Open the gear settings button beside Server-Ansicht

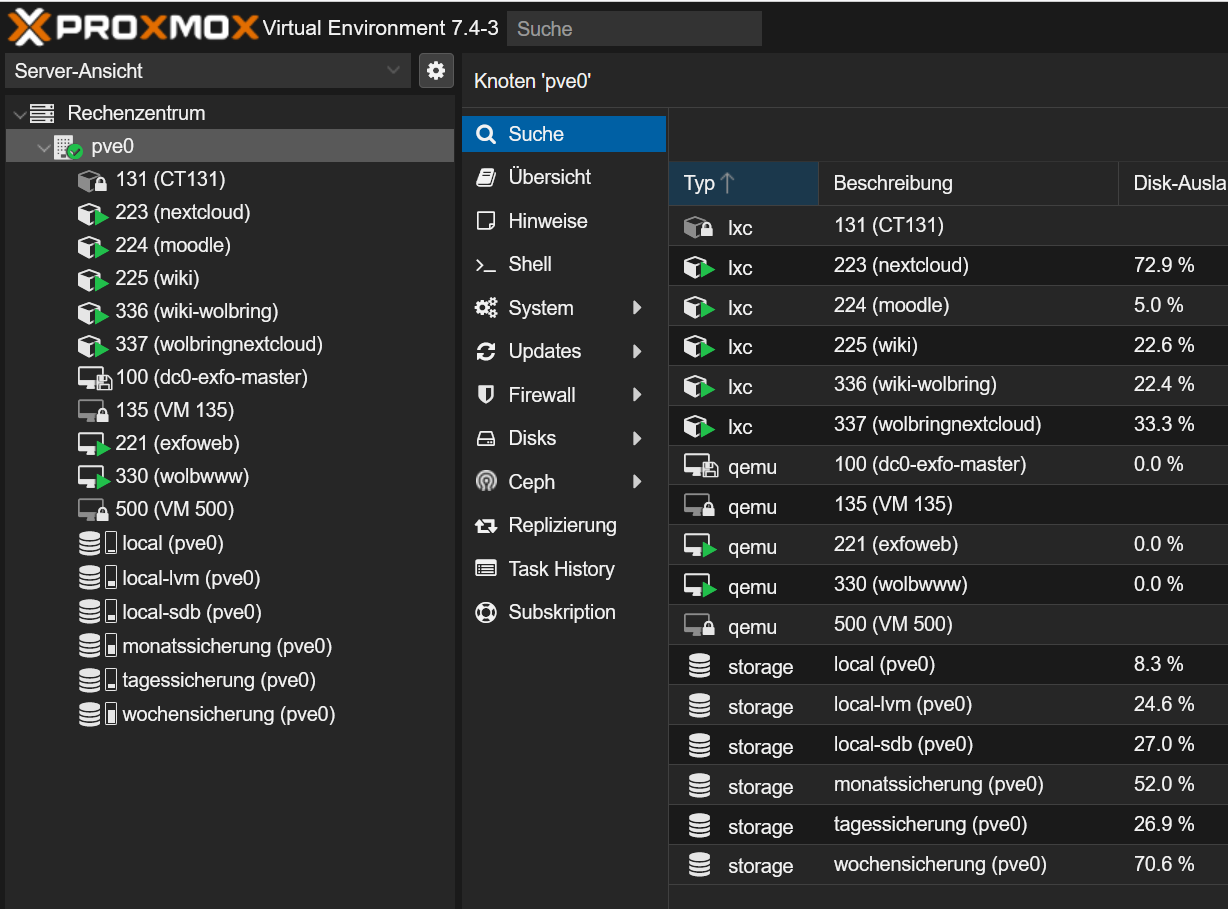pyautogui.click(x=435, y=70)
